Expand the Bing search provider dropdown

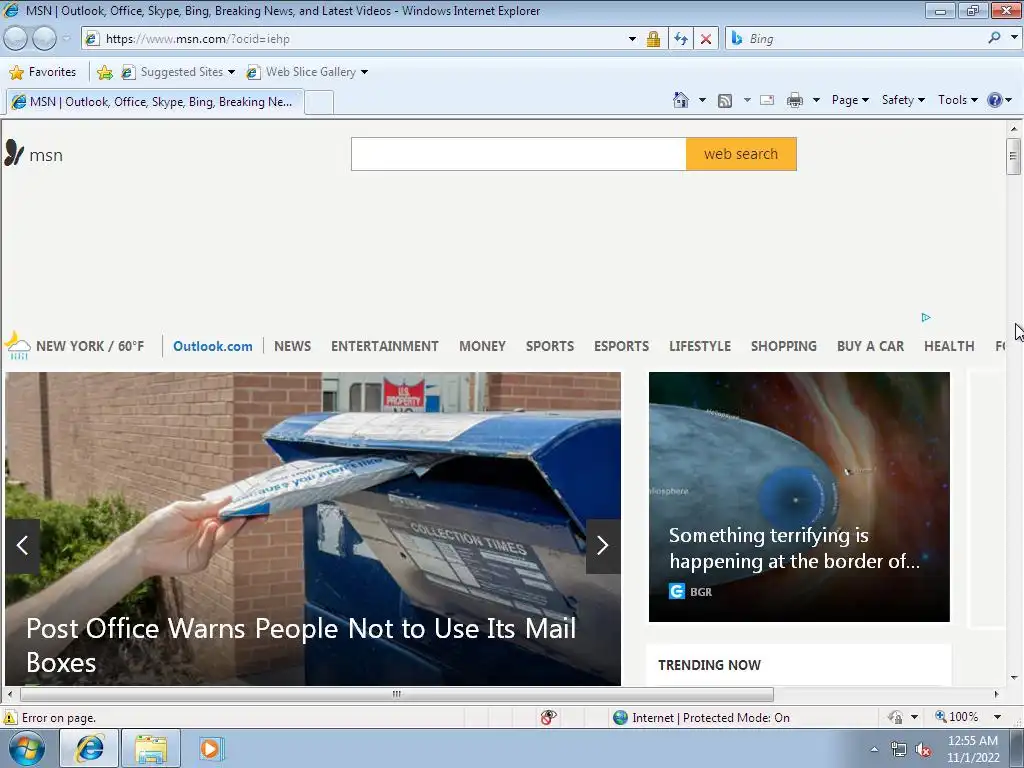1014,38
